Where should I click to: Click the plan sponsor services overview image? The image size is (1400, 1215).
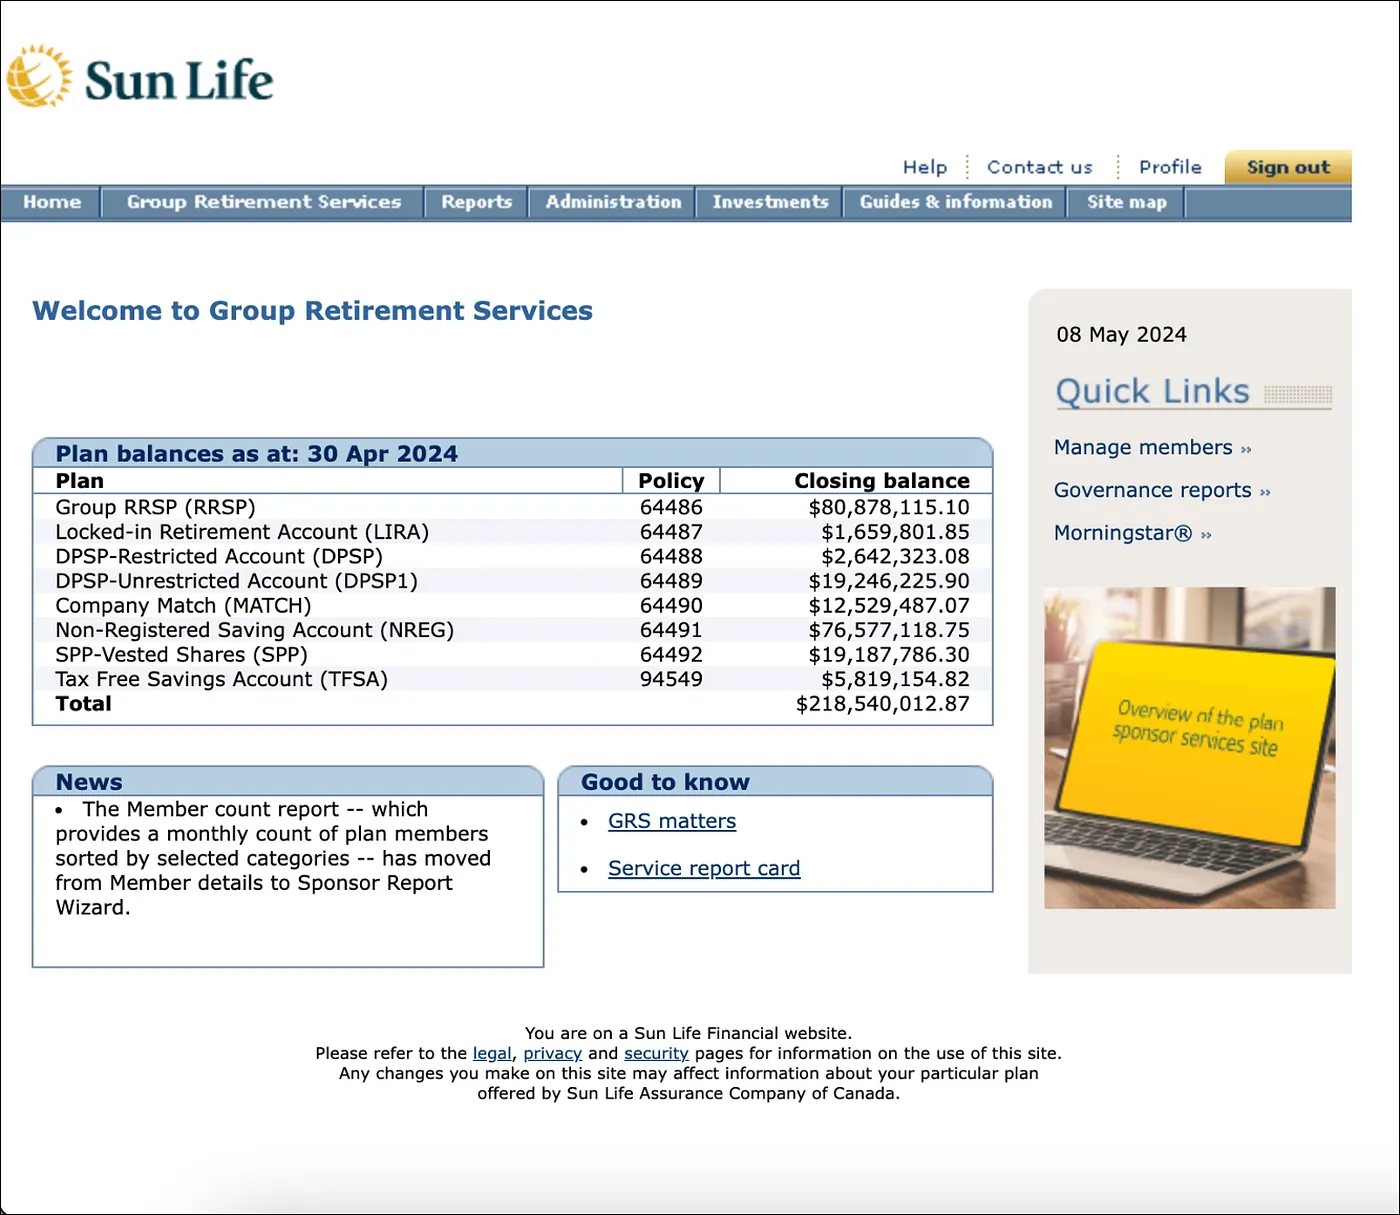pyautogui.click(x=1189, y=747)
